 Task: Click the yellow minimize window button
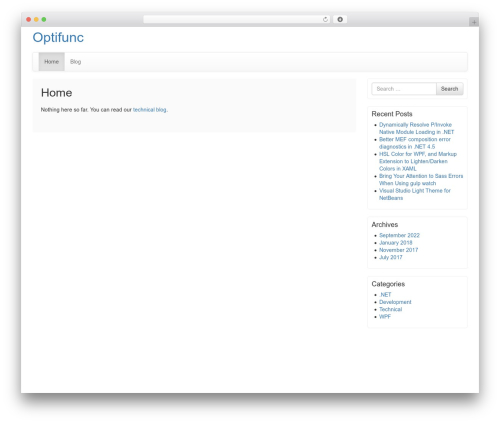[x=36, y=19]
